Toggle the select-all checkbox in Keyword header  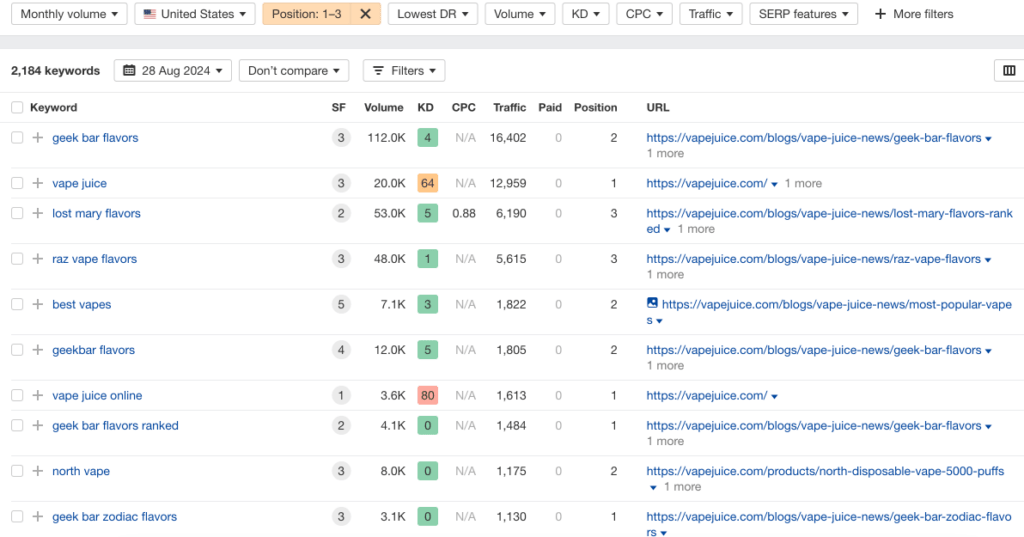(x=17, y=108)
